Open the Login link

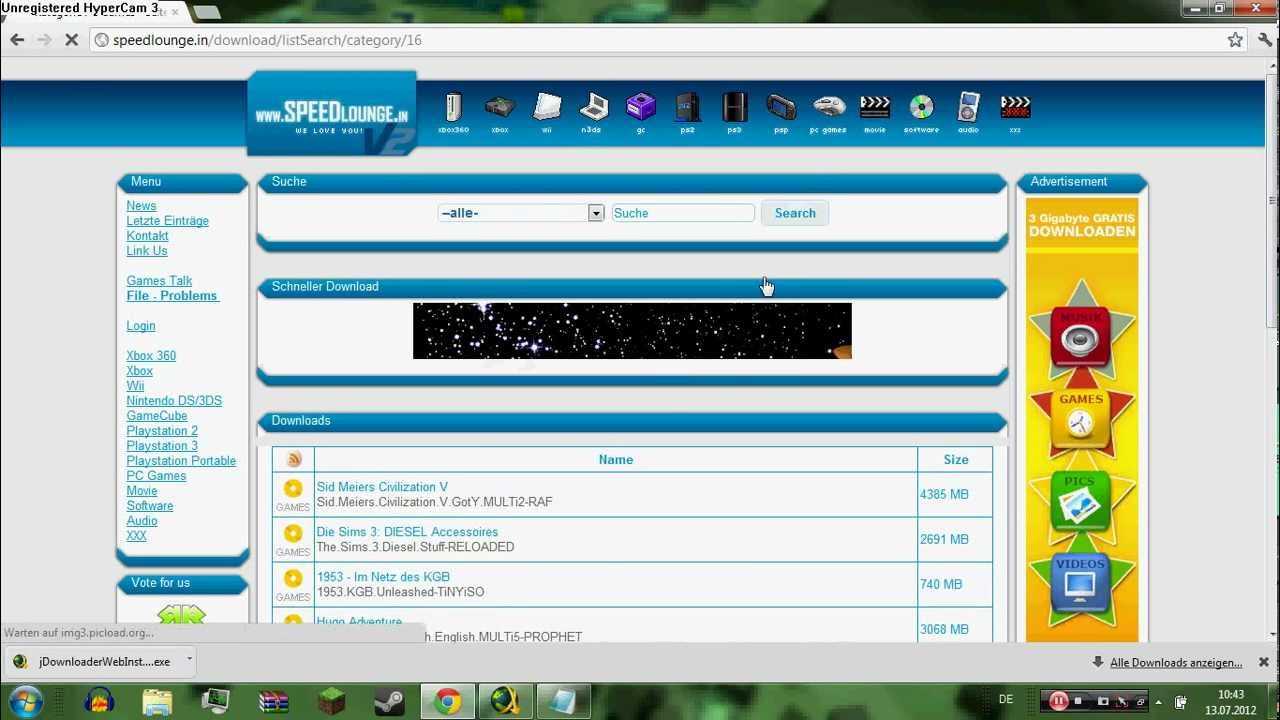click(x=140, y=326)
